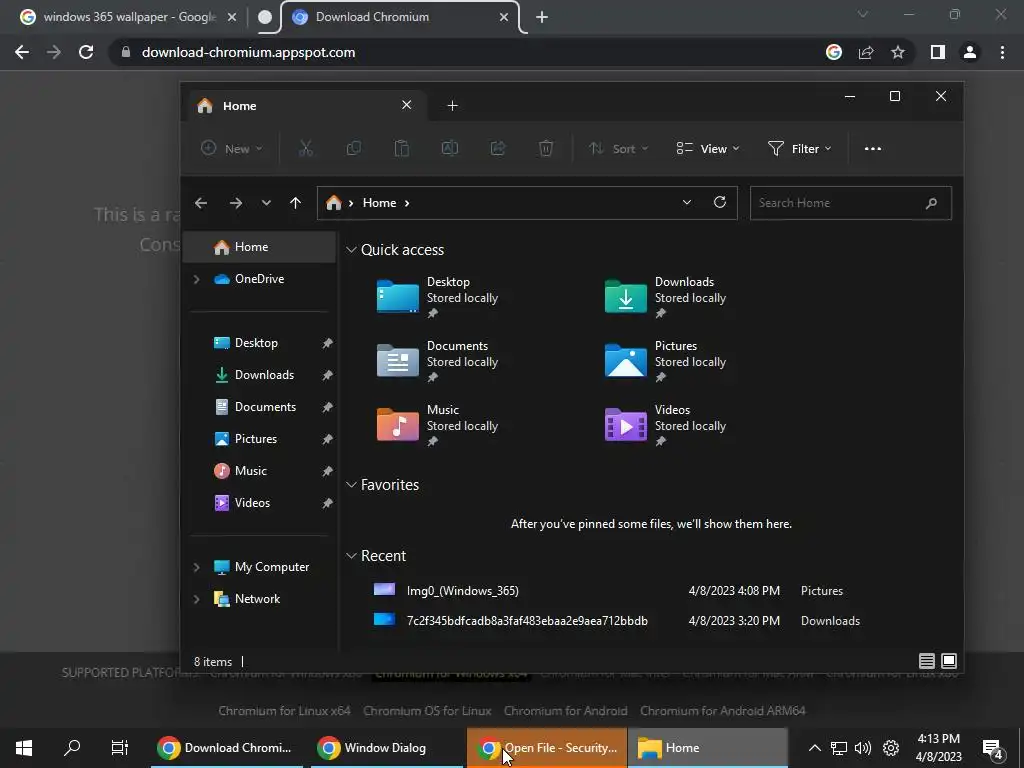The width and height of the screenshot is (1024, 768).
Task: Bookmark this page with star icon
Action: pos(898,52)
